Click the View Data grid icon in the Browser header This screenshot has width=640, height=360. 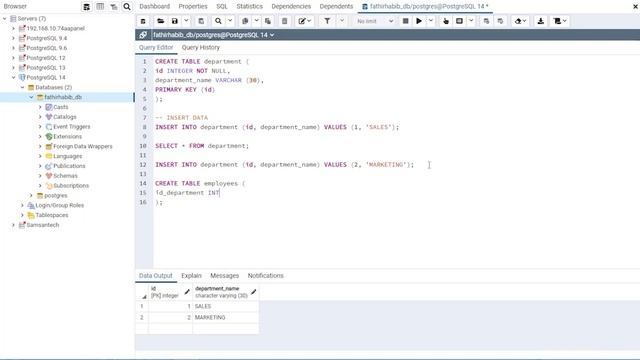100,7
